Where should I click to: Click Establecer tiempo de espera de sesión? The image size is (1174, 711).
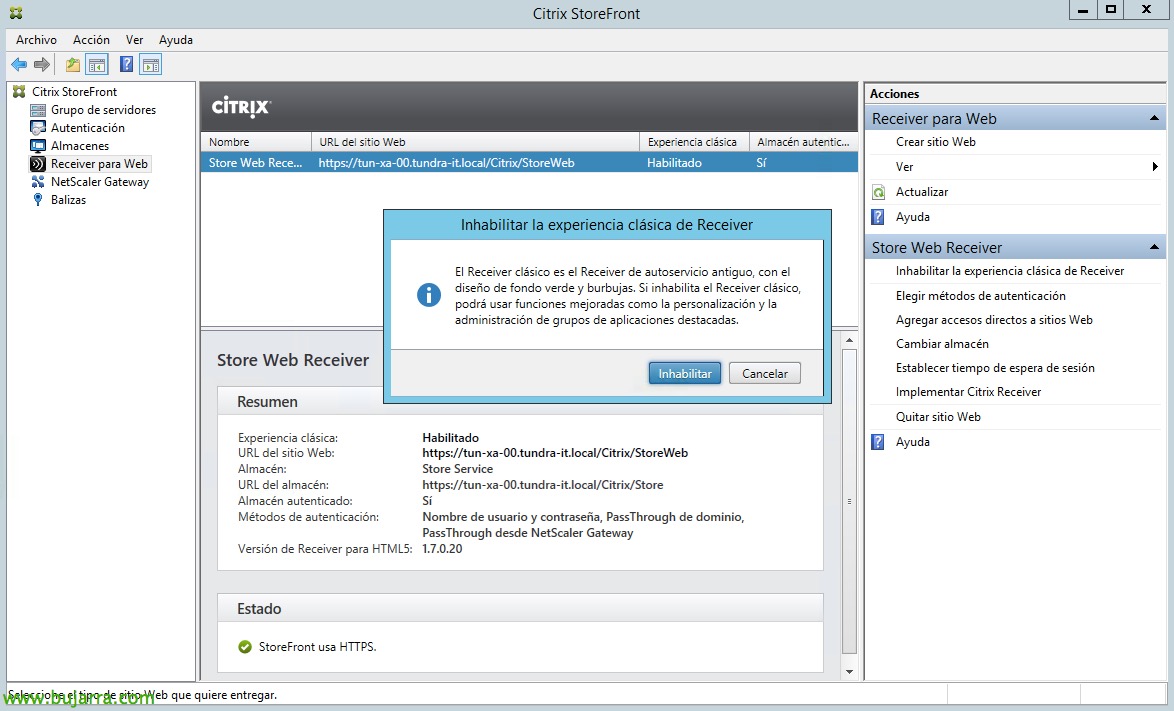[995, 368]
